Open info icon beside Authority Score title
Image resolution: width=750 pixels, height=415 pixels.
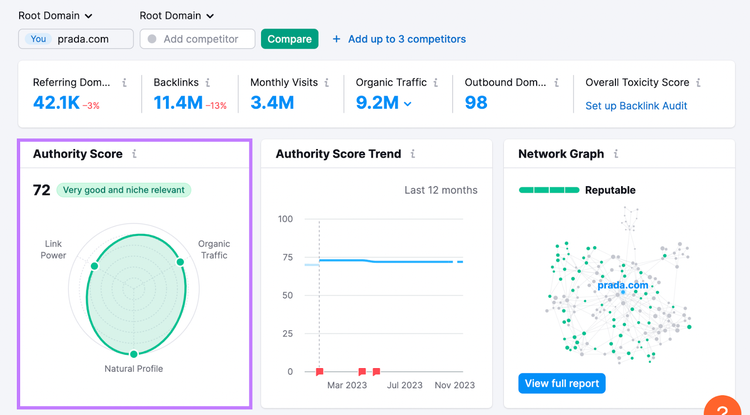click(x=134, y=154)
